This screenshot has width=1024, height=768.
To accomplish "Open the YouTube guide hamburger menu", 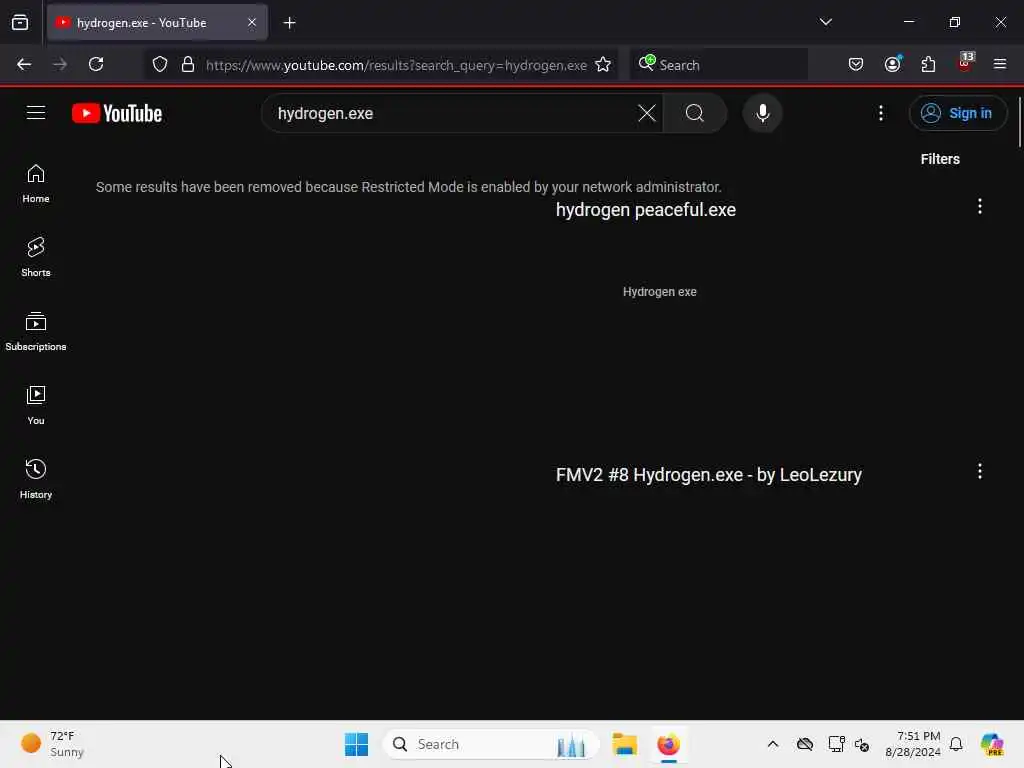I will 36,113.
